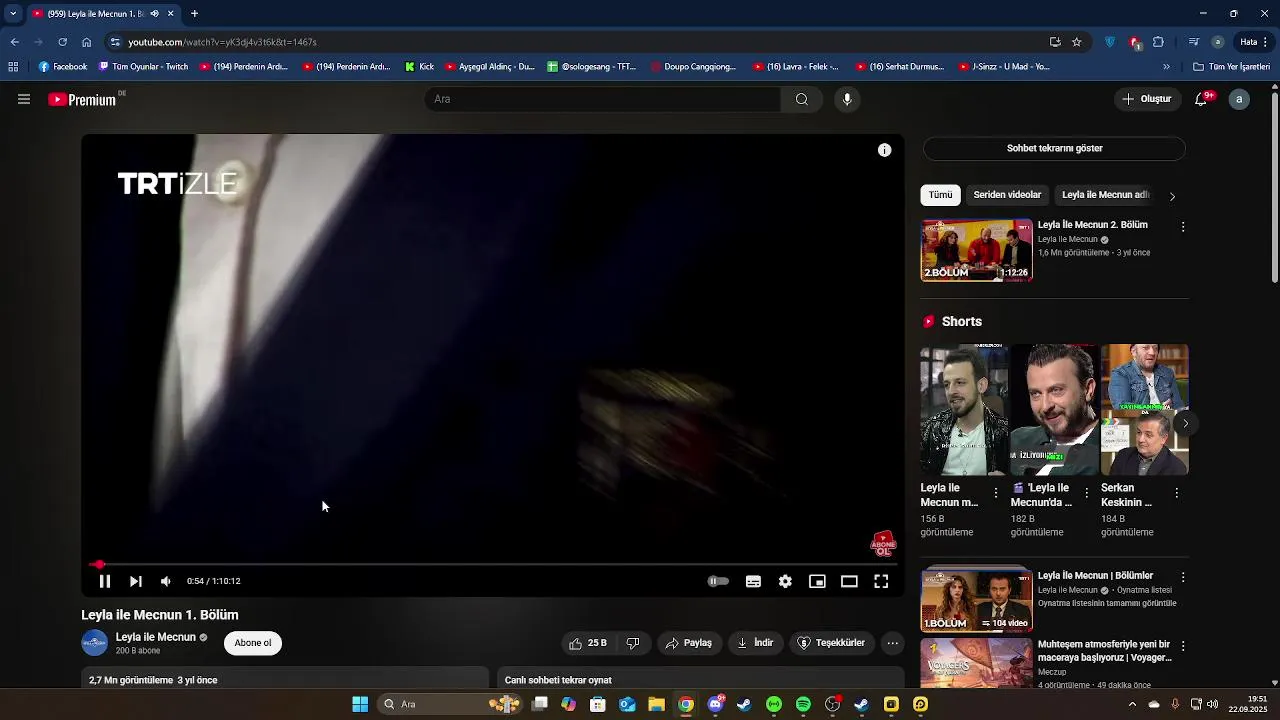This screenshot has width=1280, height=720.
Task: Open Kick bookmark
Action: tap(420, 67)
